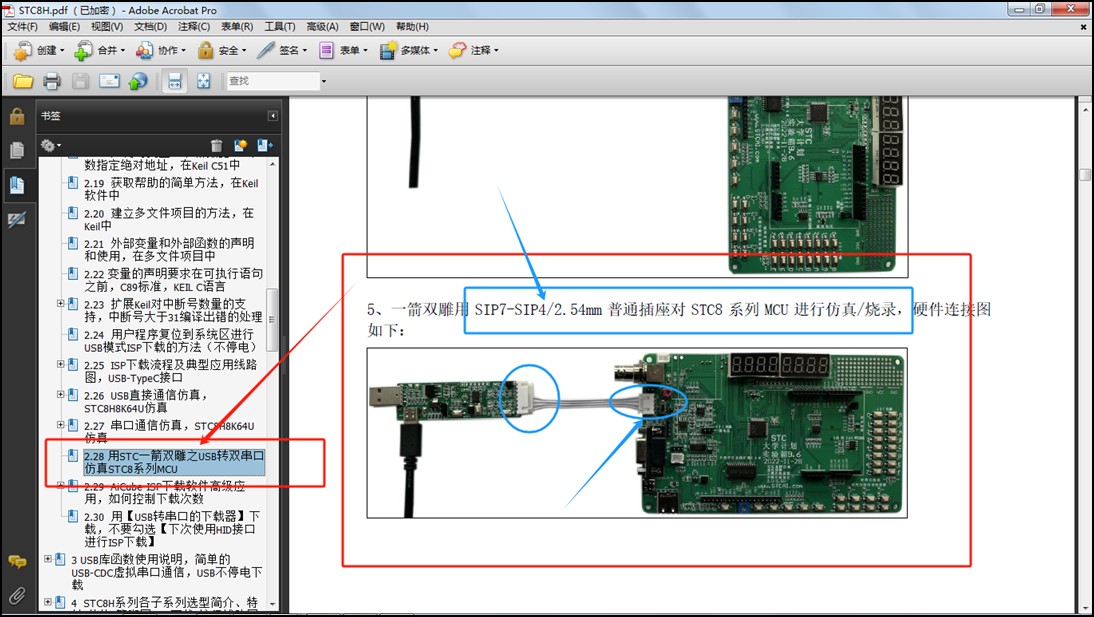Open the 表单 (Forms) toolbar dropdown

pyautogui.click(x=343, y=50)
